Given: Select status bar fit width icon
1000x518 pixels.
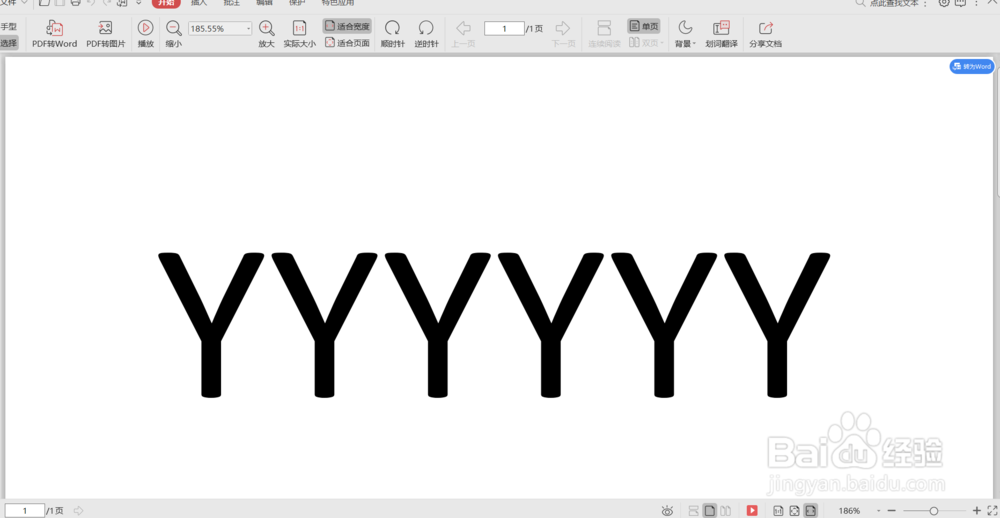Looking at the screenshot, I should (x=810, y=510).
